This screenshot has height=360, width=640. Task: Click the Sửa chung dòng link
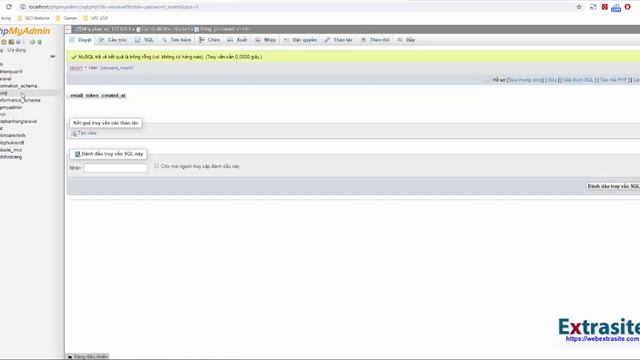(x=525, y=80)
